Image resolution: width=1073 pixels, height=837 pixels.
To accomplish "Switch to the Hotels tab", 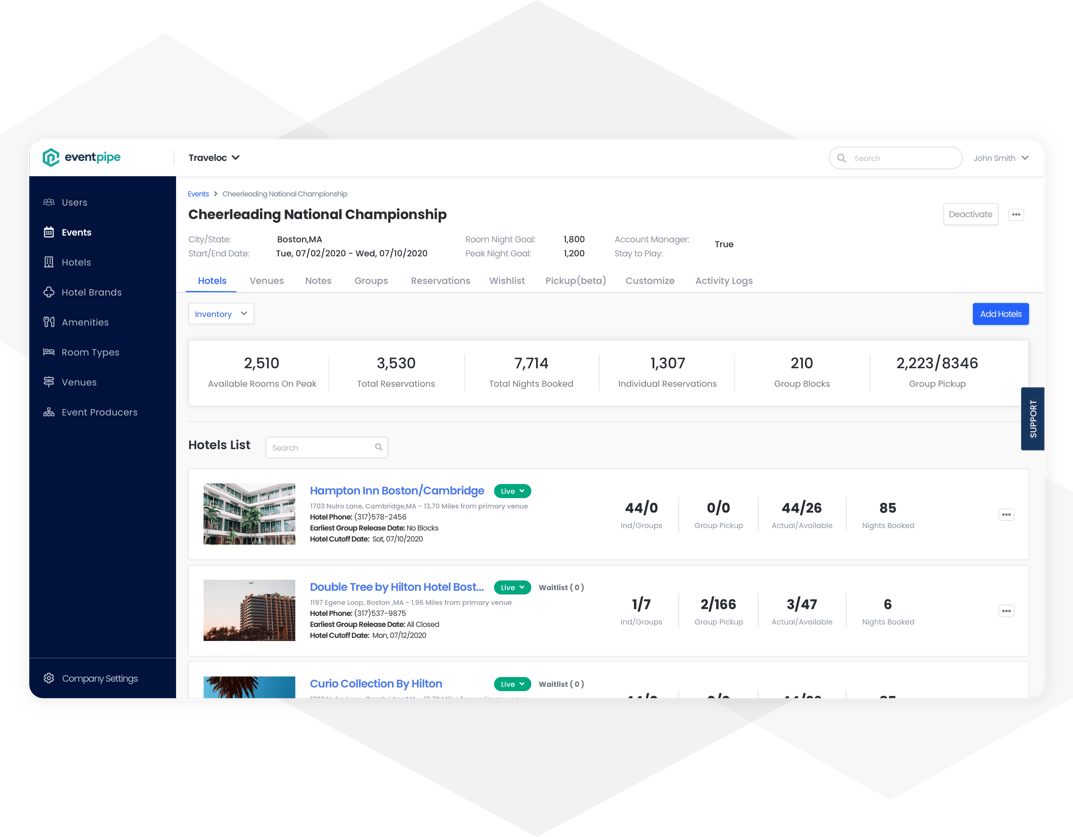I will pyautogui.click(x=212, y=281).
